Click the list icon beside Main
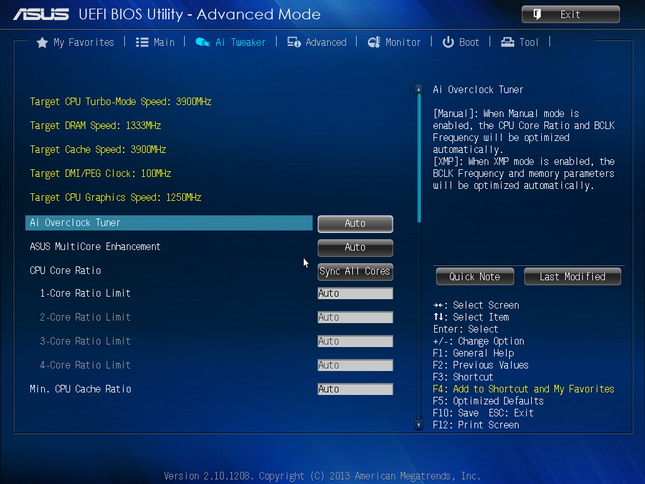The image size is (645, 484). pos(142,42)
